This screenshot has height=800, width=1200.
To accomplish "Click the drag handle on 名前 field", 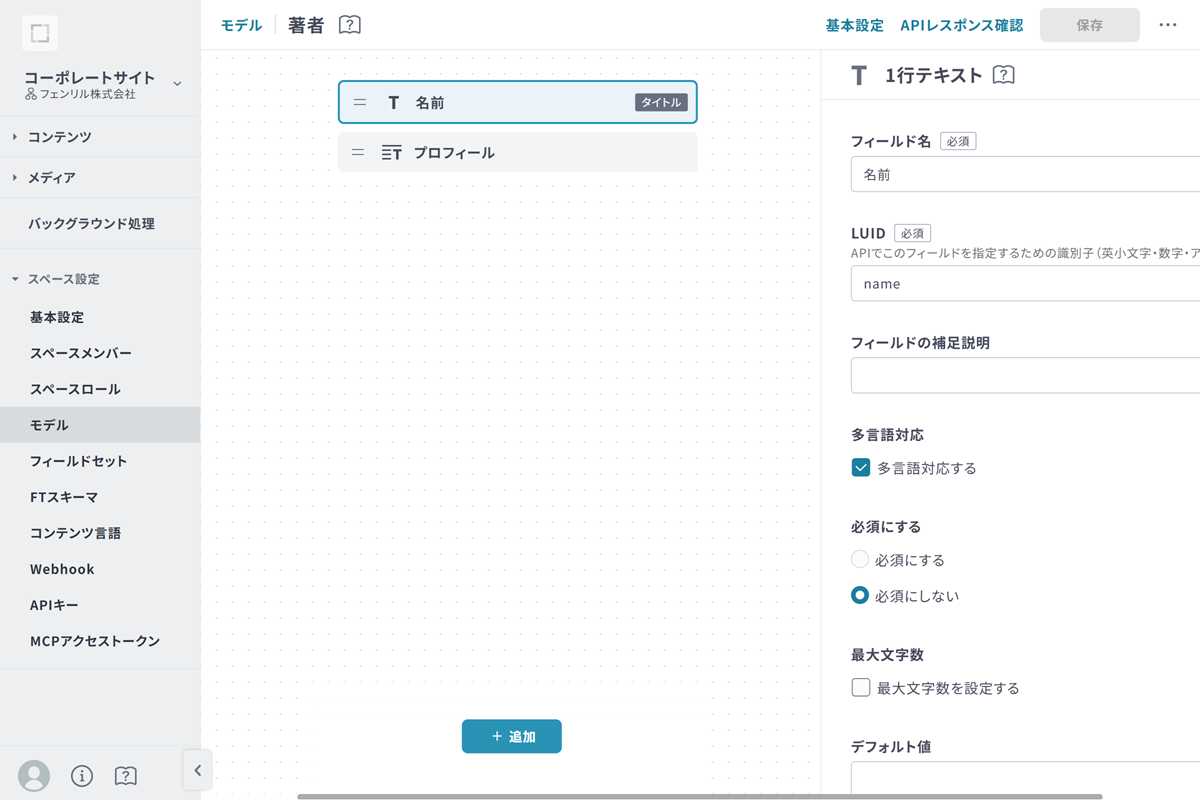I will coord(360,102).
